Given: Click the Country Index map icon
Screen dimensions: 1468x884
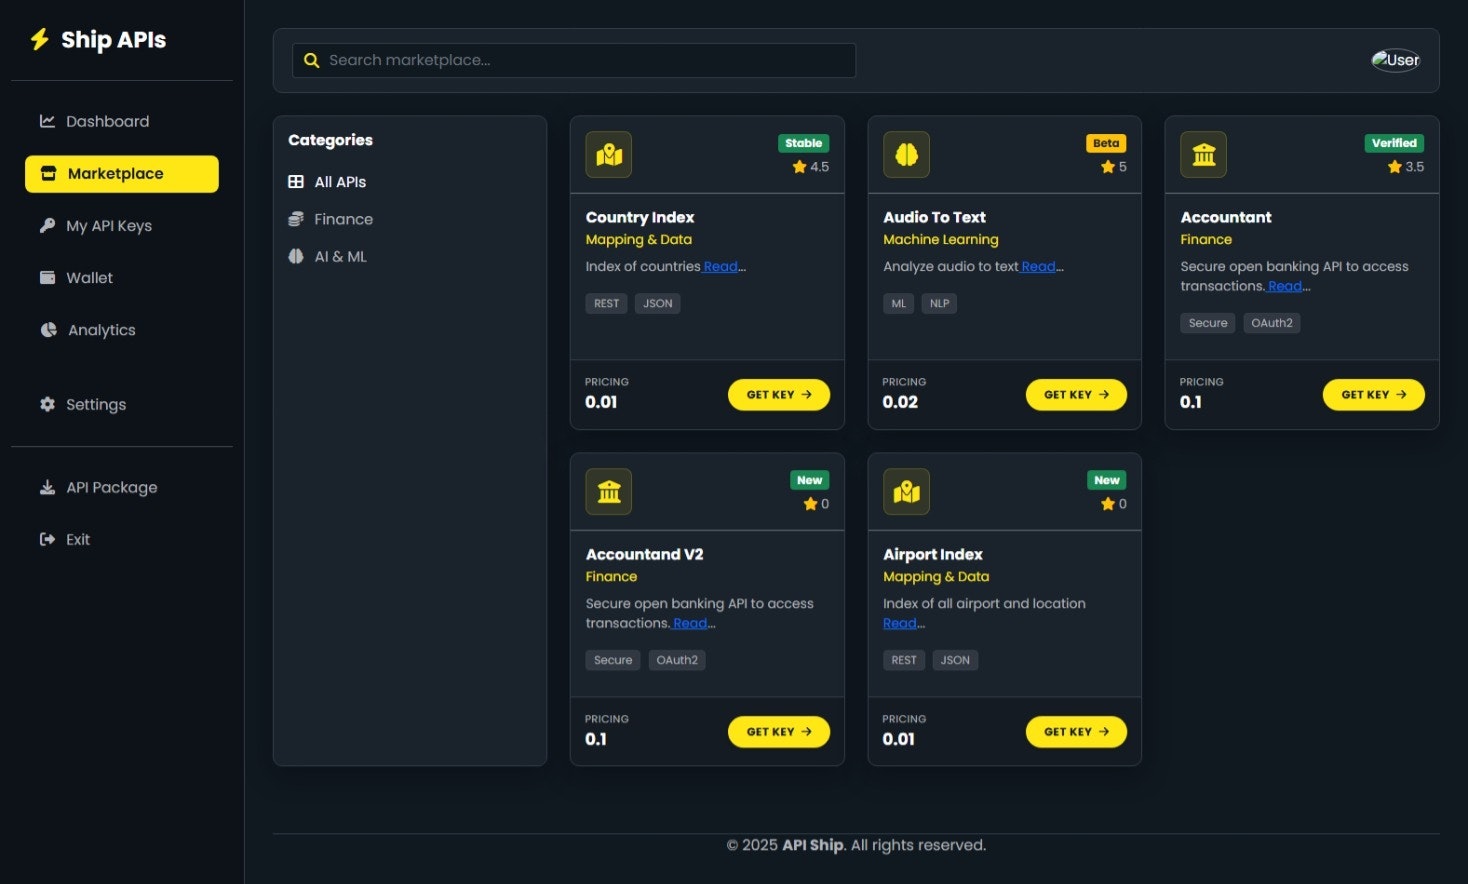Looking at the screenshot, I should [608, 154].
